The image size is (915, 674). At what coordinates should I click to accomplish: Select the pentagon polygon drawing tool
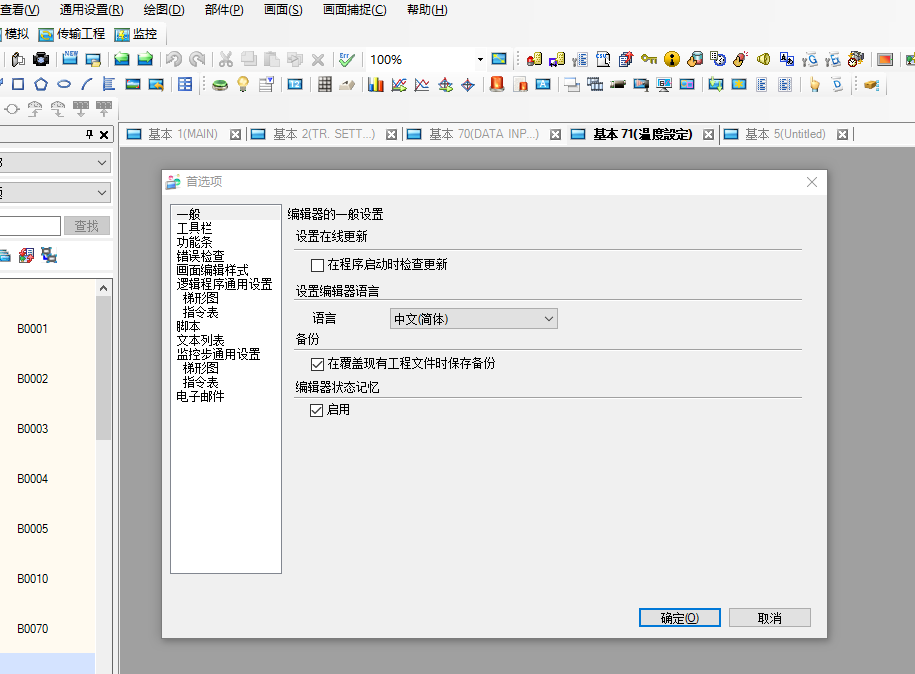tap(41, 85)
